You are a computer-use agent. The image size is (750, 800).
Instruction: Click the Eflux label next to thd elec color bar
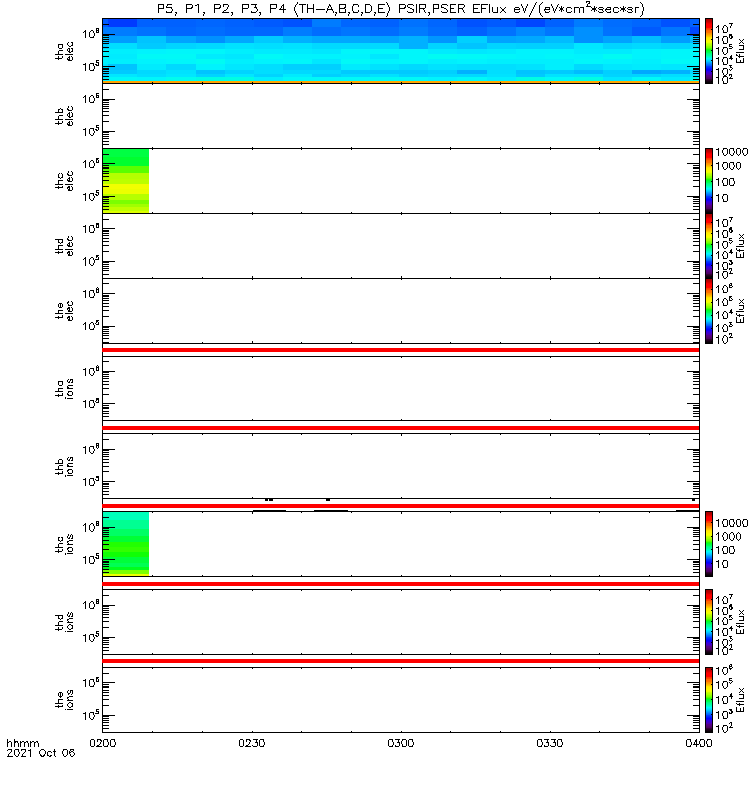click(x=741, y=246)
